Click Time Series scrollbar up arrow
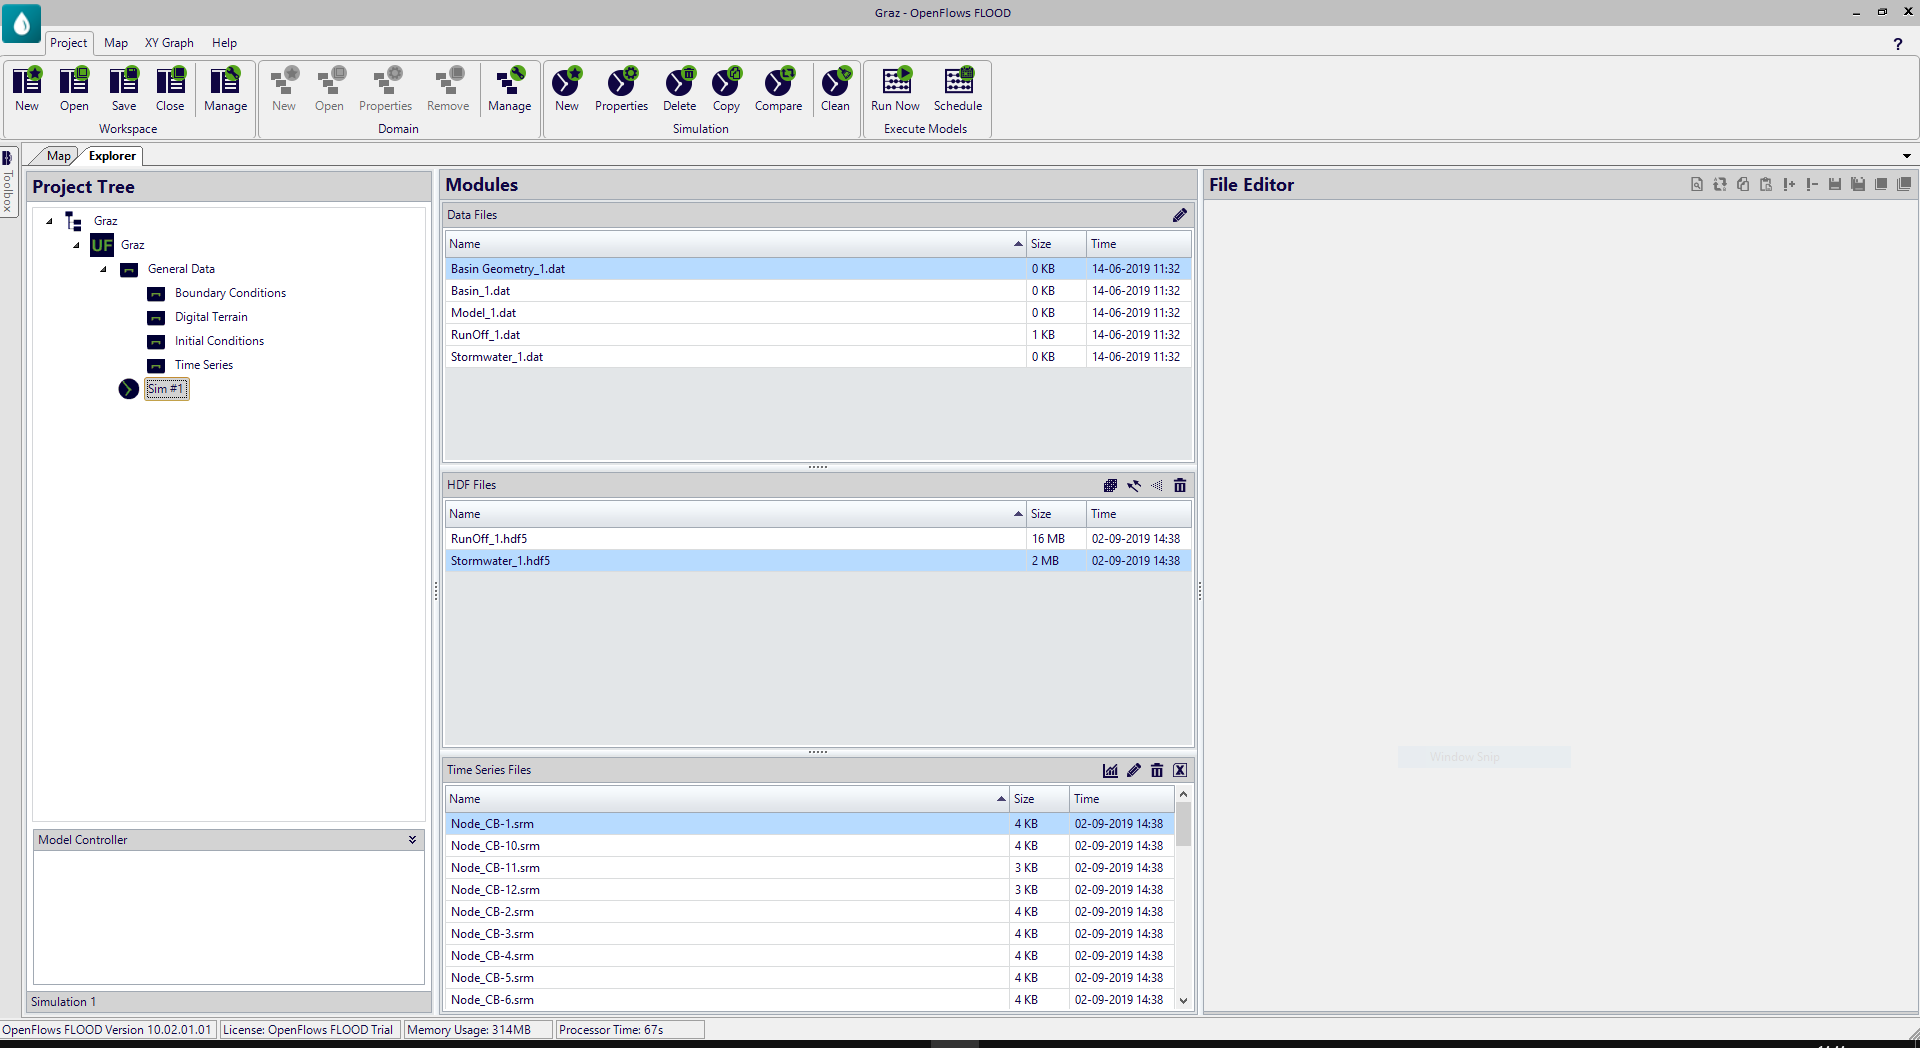 click(1183, 794)
